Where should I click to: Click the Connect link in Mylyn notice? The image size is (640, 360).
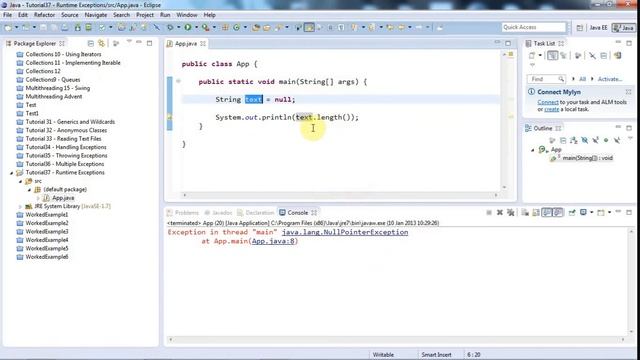tap(548, 102)
